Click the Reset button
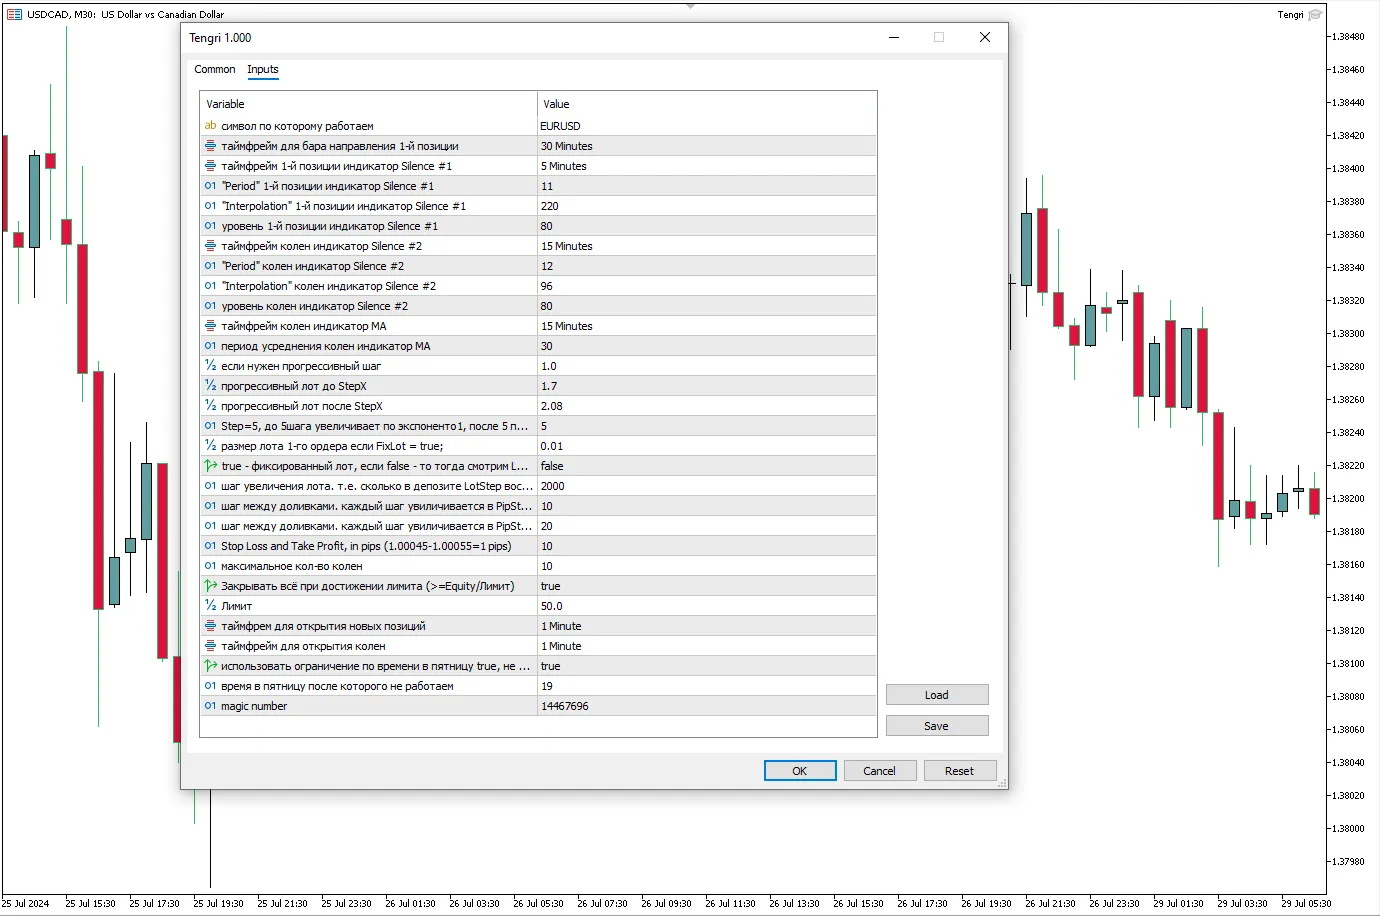The image size is (1380, 917). pyautogui.click(x=959, y=771)
